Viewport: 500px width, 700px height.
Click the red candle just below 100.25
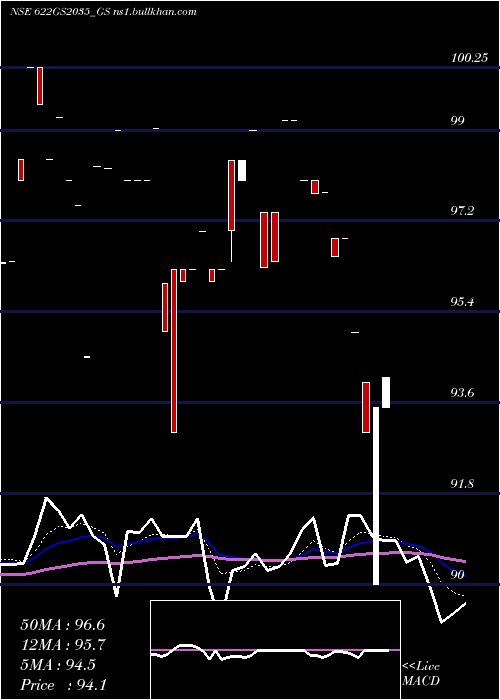[40, 86]
